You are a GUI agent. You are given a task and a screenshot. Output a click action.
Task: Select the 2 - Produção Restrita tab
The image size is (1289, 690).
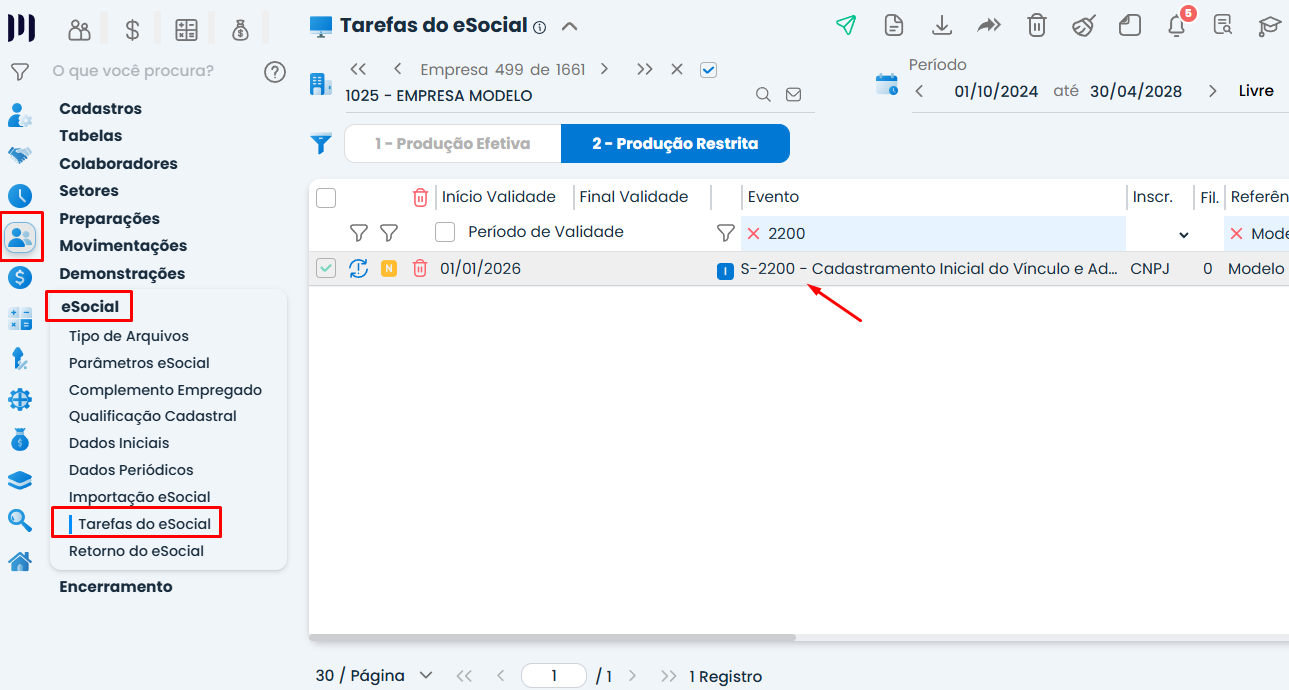(675, 144)
